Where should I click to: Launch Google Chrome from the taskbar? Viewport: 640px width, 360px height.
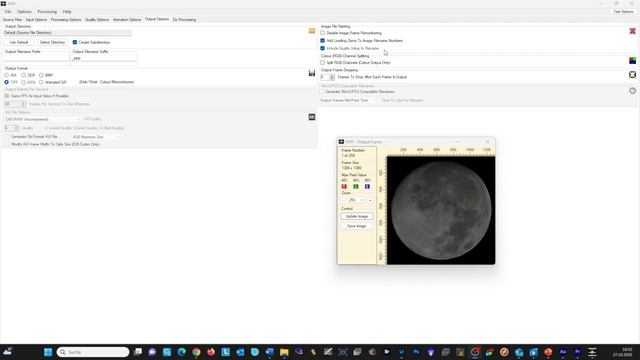(x=196, y=352)
